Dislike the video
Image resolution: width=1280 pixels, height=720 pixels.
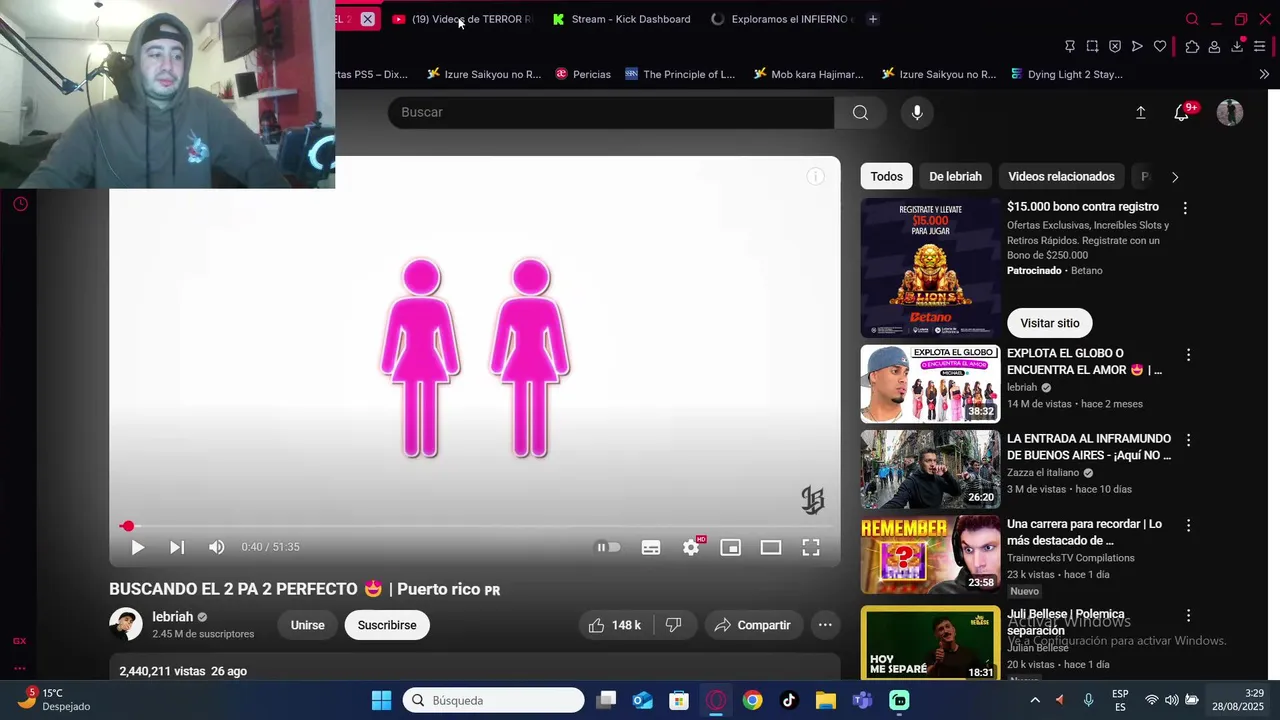tap(673, 625)
